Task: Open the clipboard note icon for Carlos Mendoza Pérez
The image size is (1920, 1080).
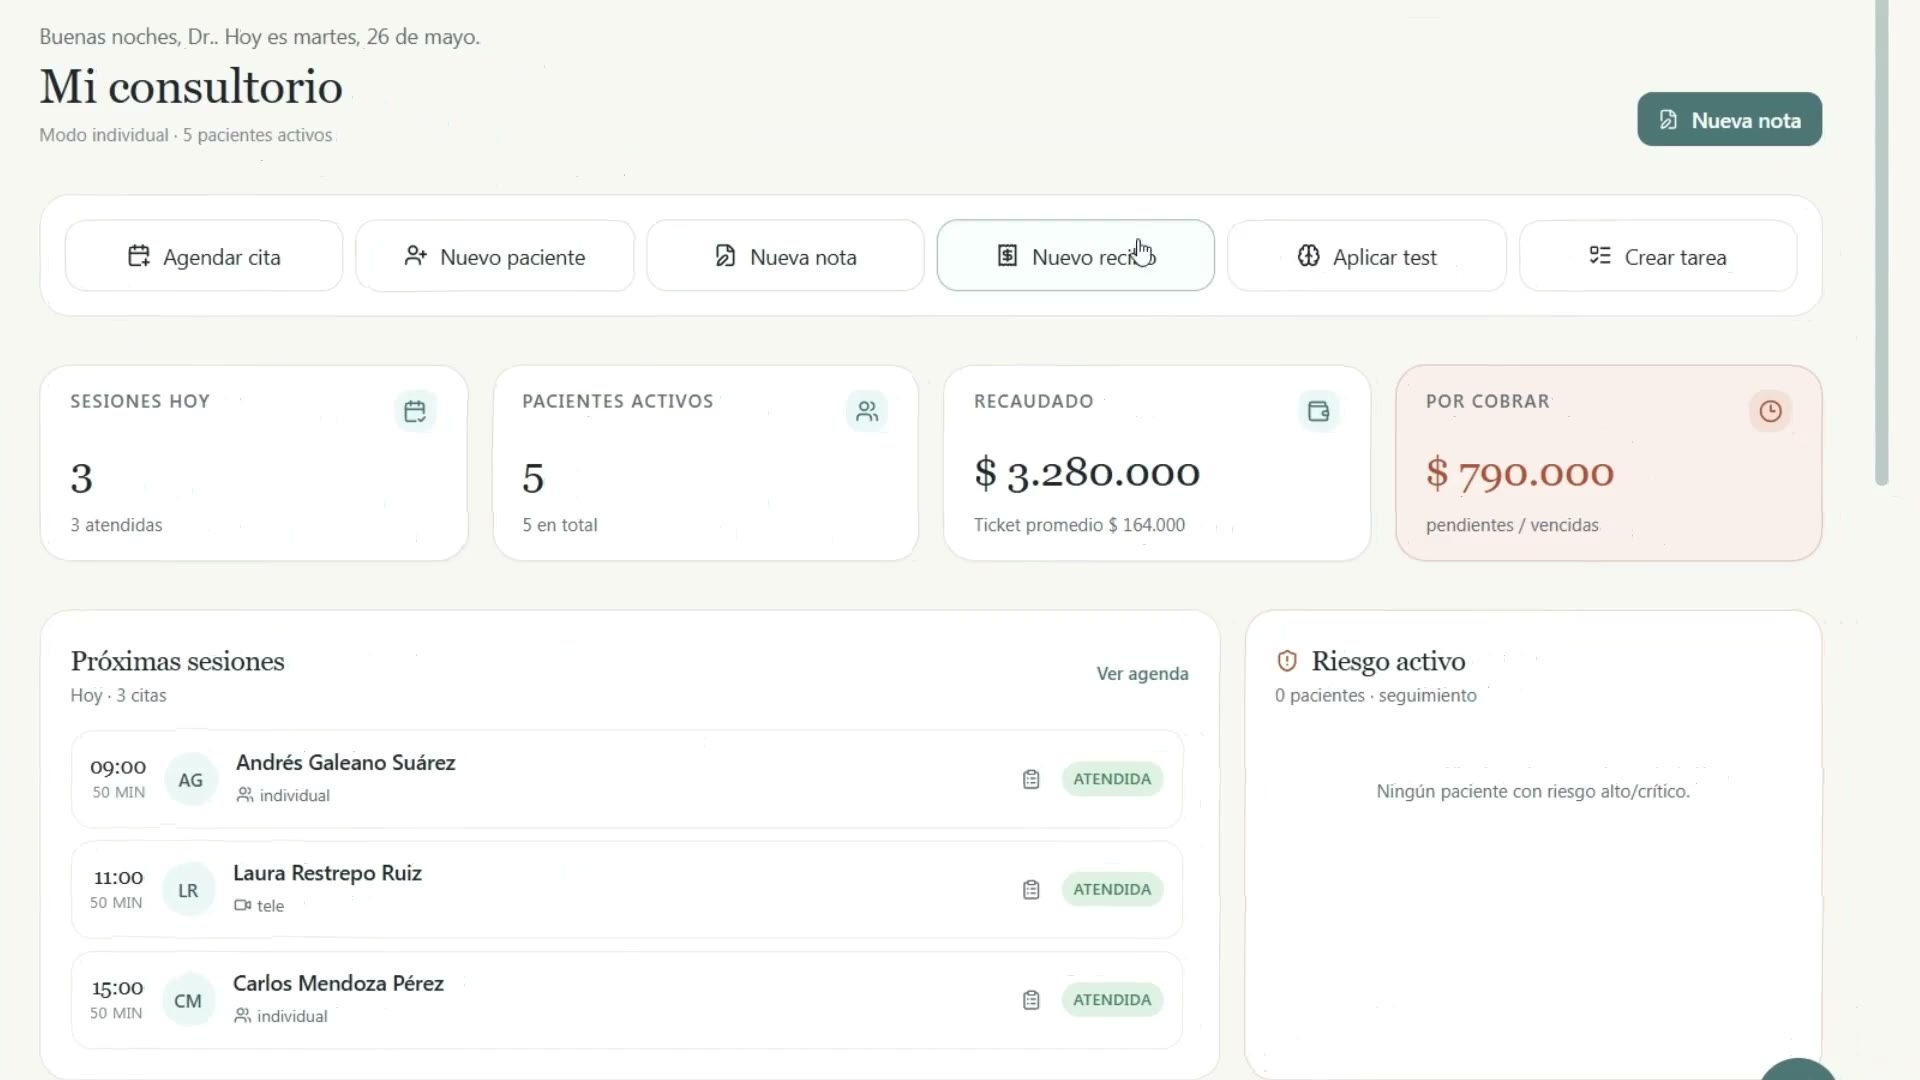Action: tap(1031, 1000)
